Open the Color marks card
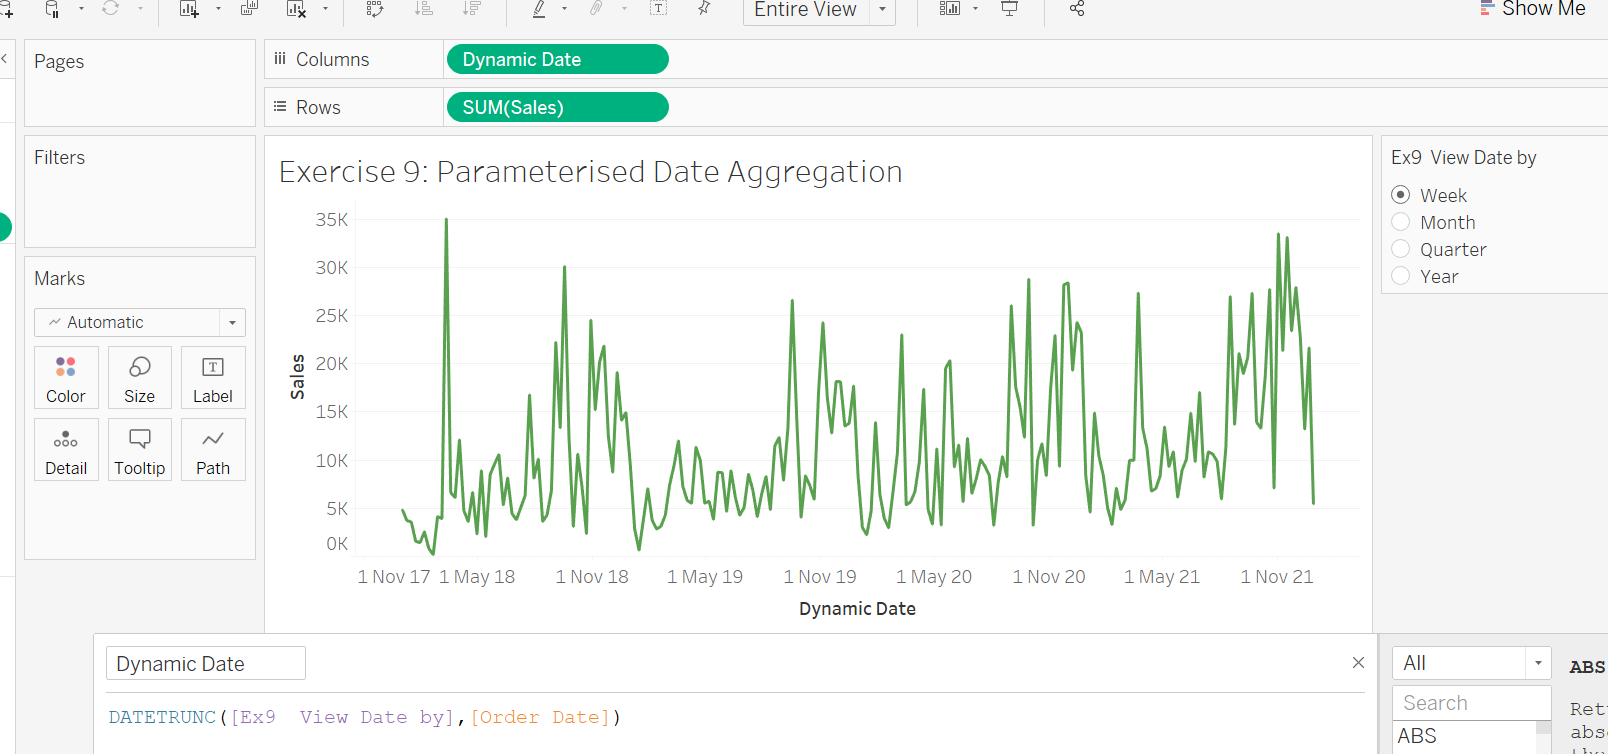 (66, 377)
